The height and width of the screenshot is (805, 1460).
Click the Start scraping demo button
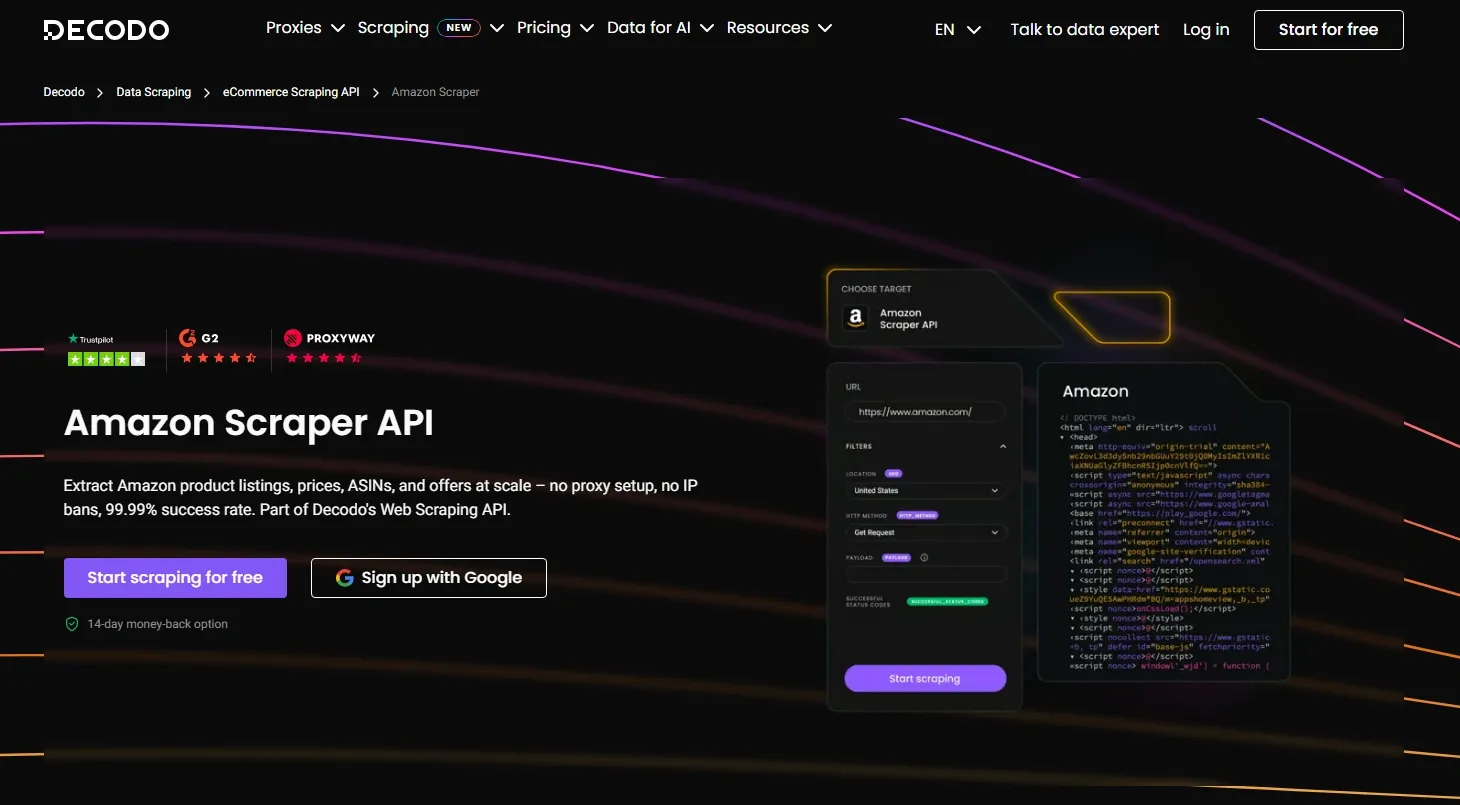coord(925,678)
